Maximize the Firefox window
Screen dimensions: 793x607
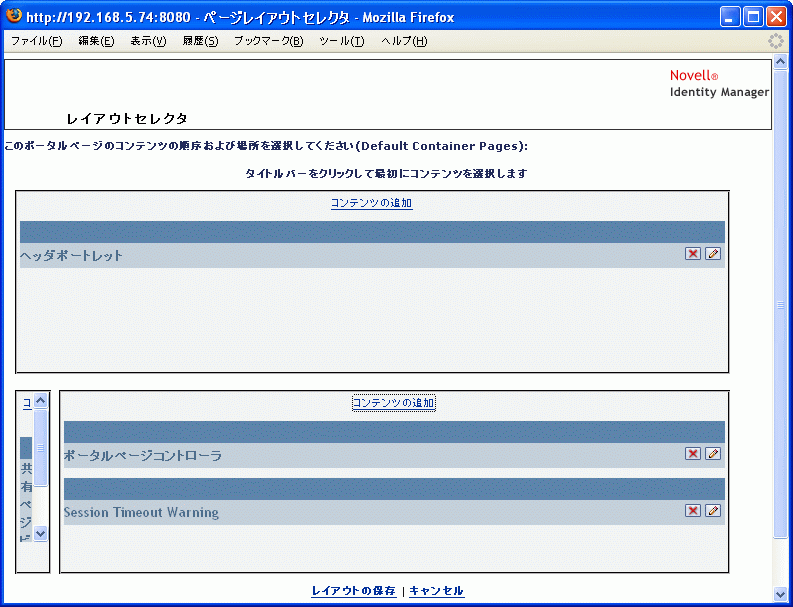pyautogui.click(x=753, y=17)
